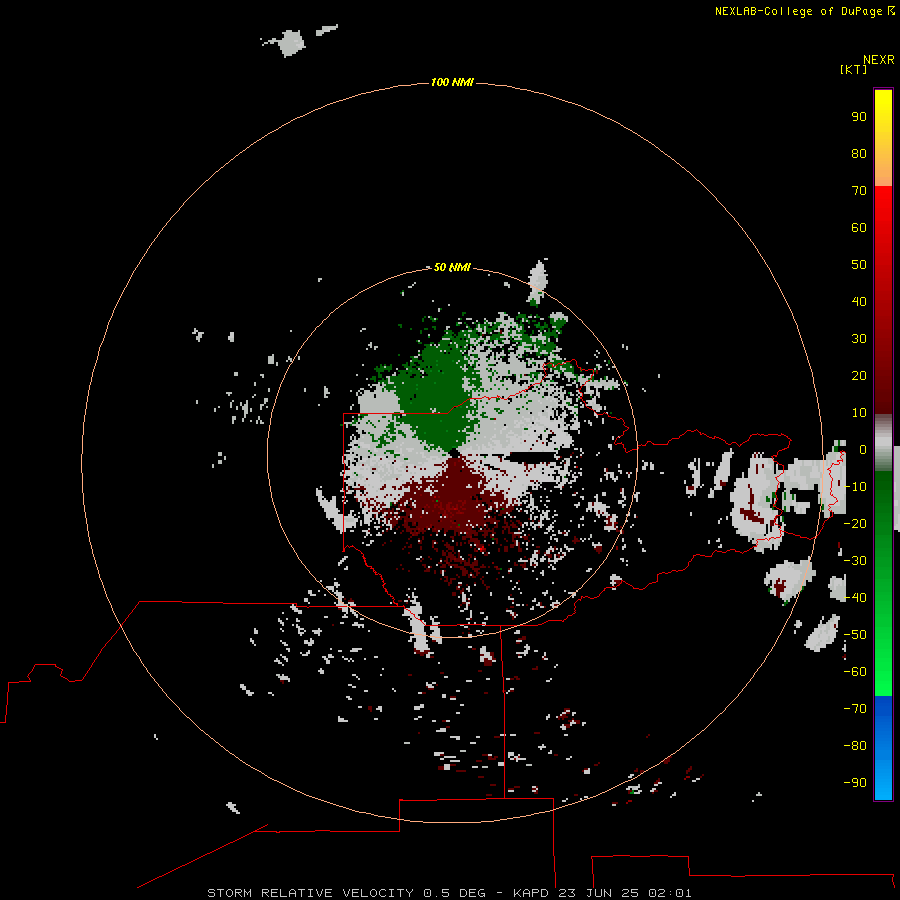Click the -80 value on the velocity scale

pyautogui.click(x=855, y=746)
